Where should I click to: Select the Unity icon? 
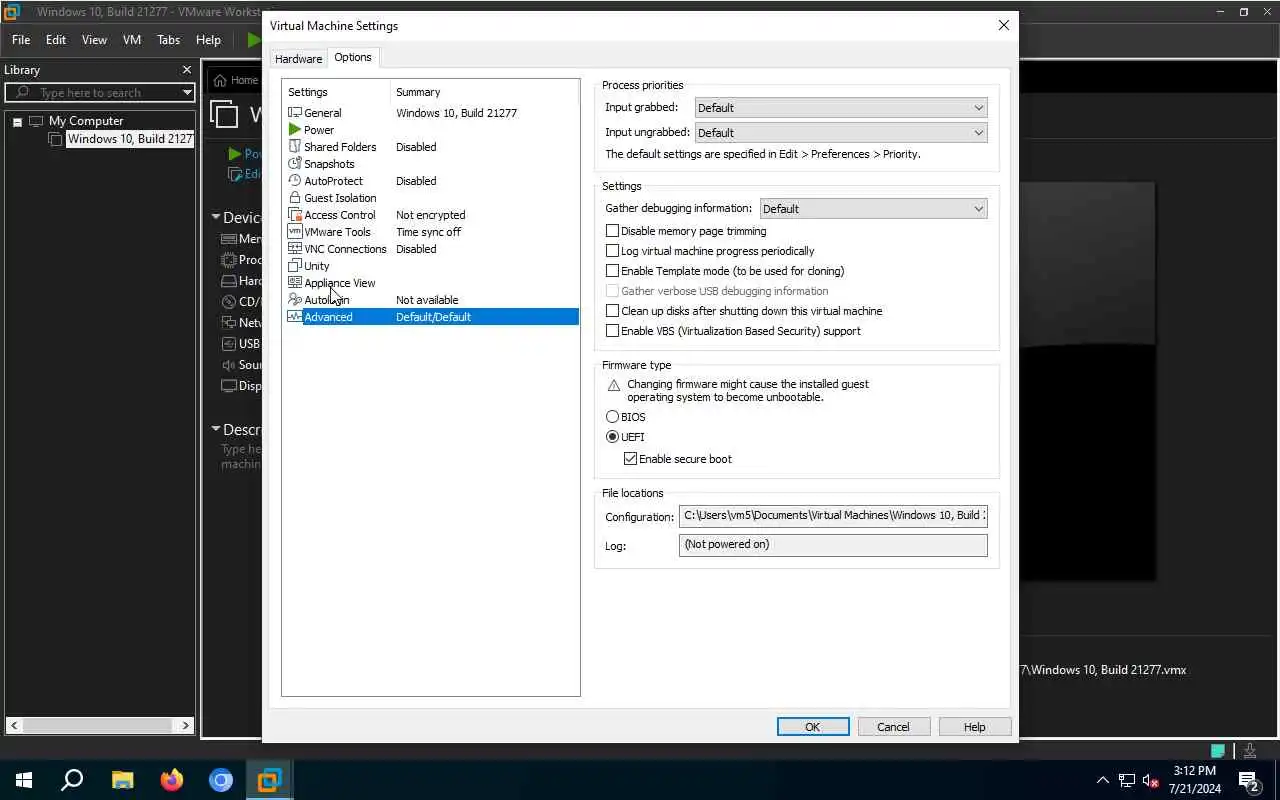[x=295, y=266]
